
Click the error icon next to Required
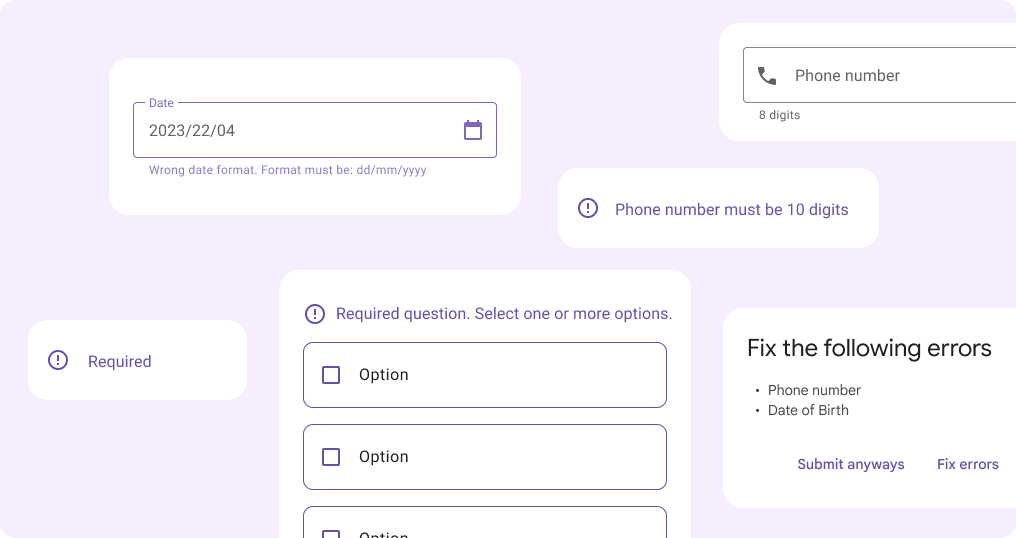point(58,360)
